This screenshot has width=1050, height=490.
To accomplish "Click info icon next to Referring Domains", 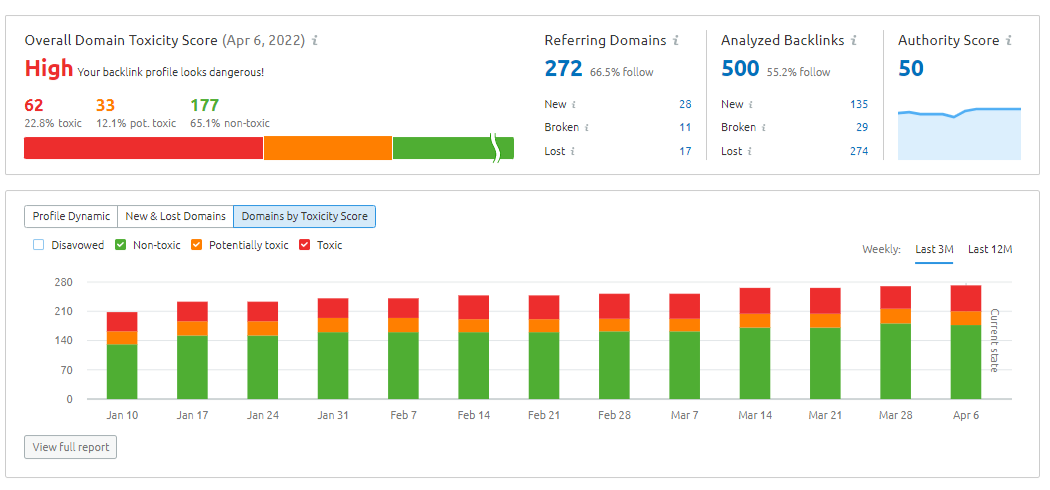I will click(676, 41).
